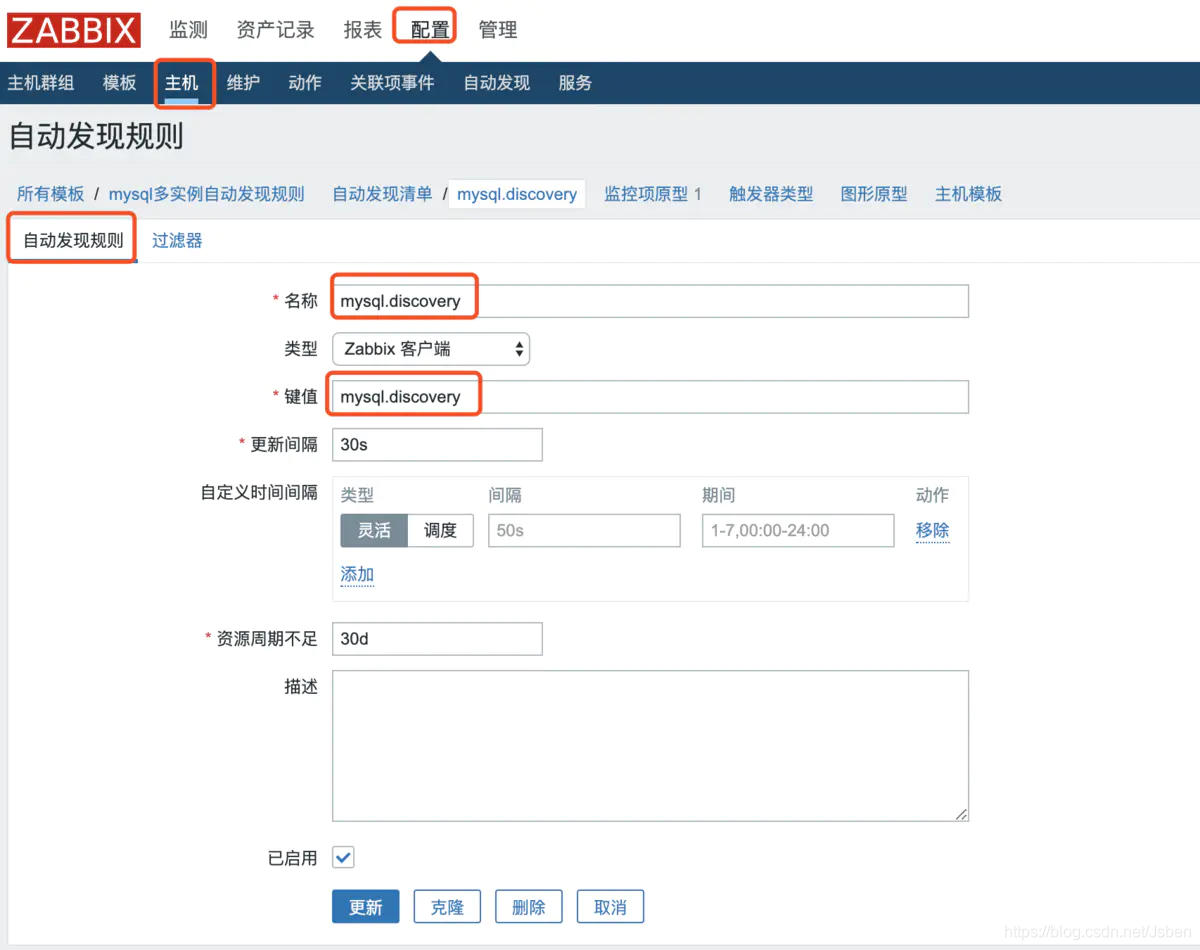Click the ZABBIX logo
This screenshot has height=950, width=1200.
pos(73,30)
